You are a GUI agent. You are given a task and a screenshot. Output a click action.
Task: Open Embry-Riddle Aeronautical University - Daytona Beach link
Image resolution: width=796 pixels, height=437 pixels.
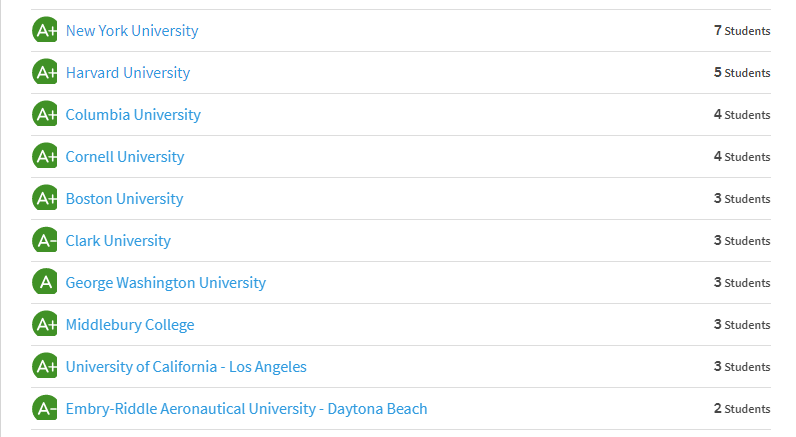247,409
